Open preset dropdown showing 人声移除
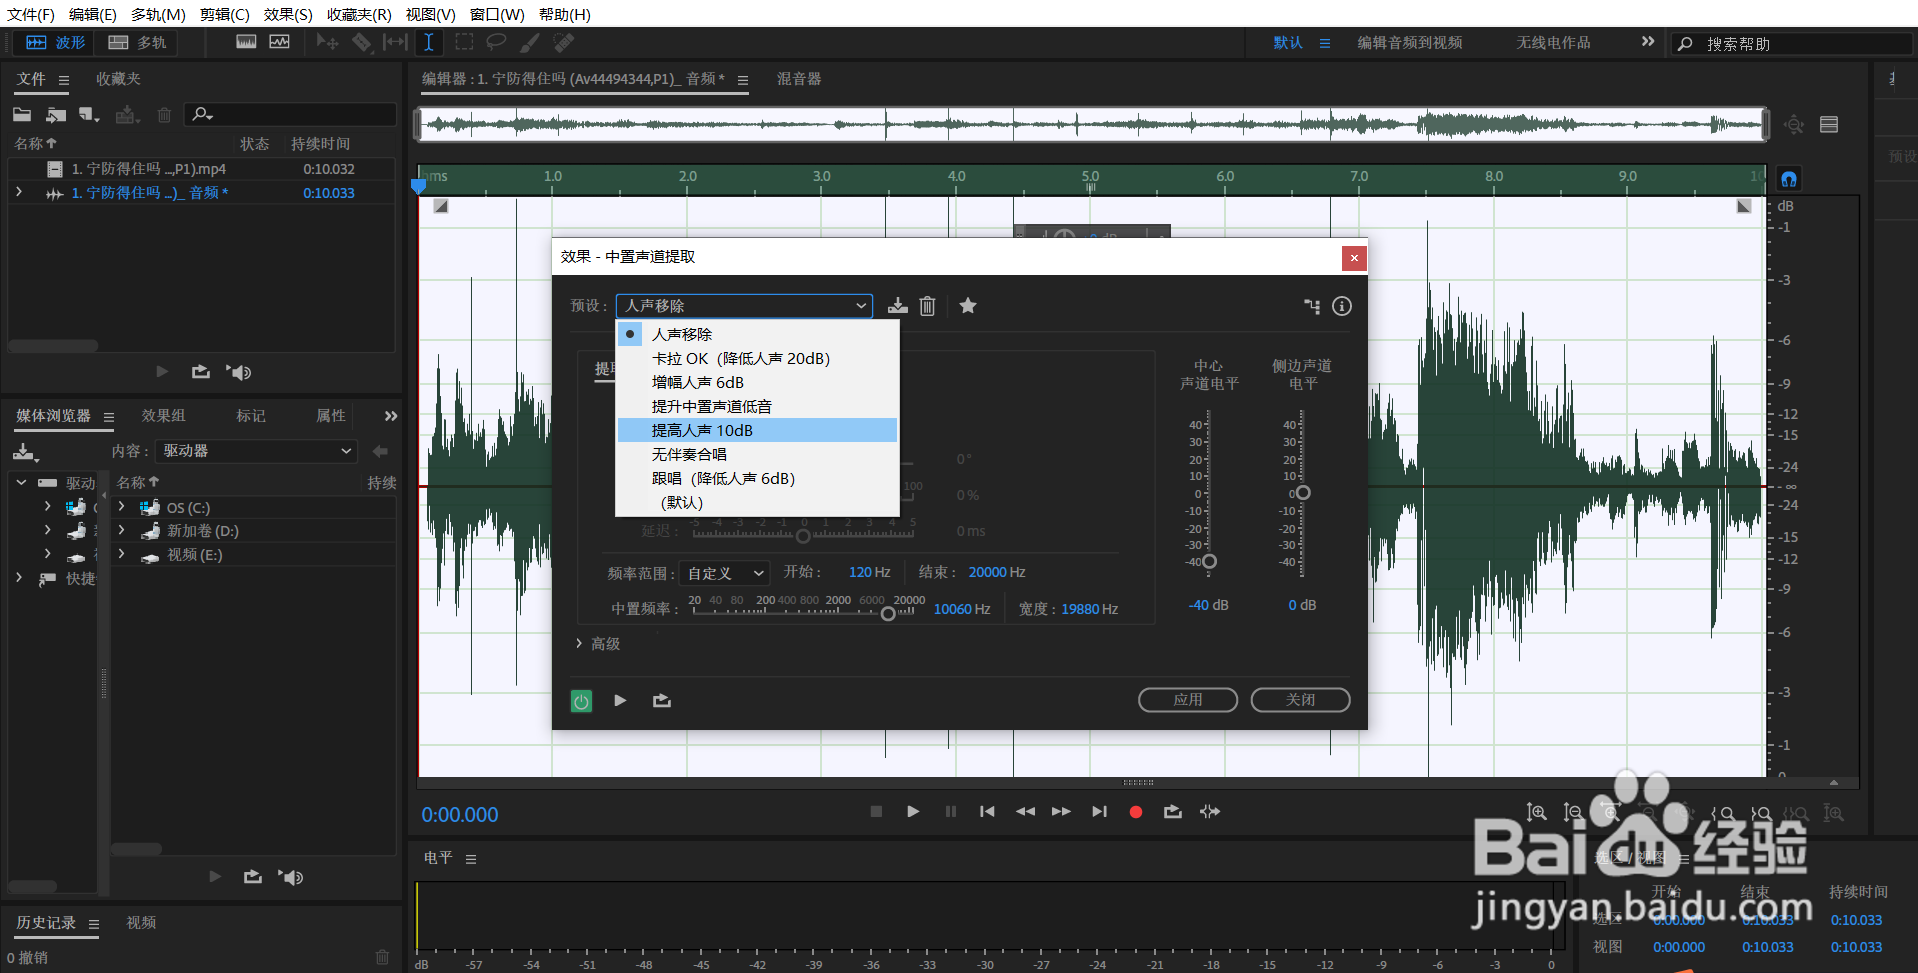Image resolution: width=1918 pixels, height=973 pixels. pyautogui.click(x=744, y=306)
